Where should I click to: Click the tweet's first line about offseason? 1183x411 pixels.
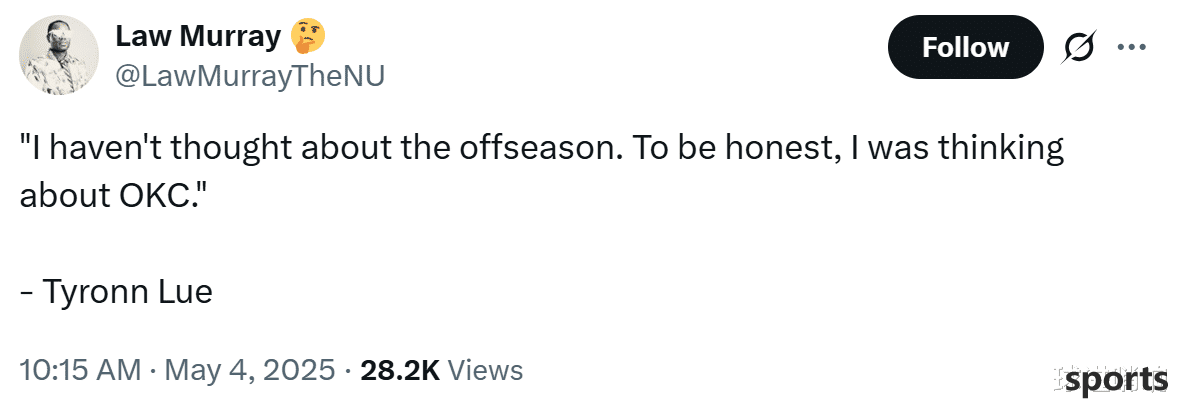[541, 148]
